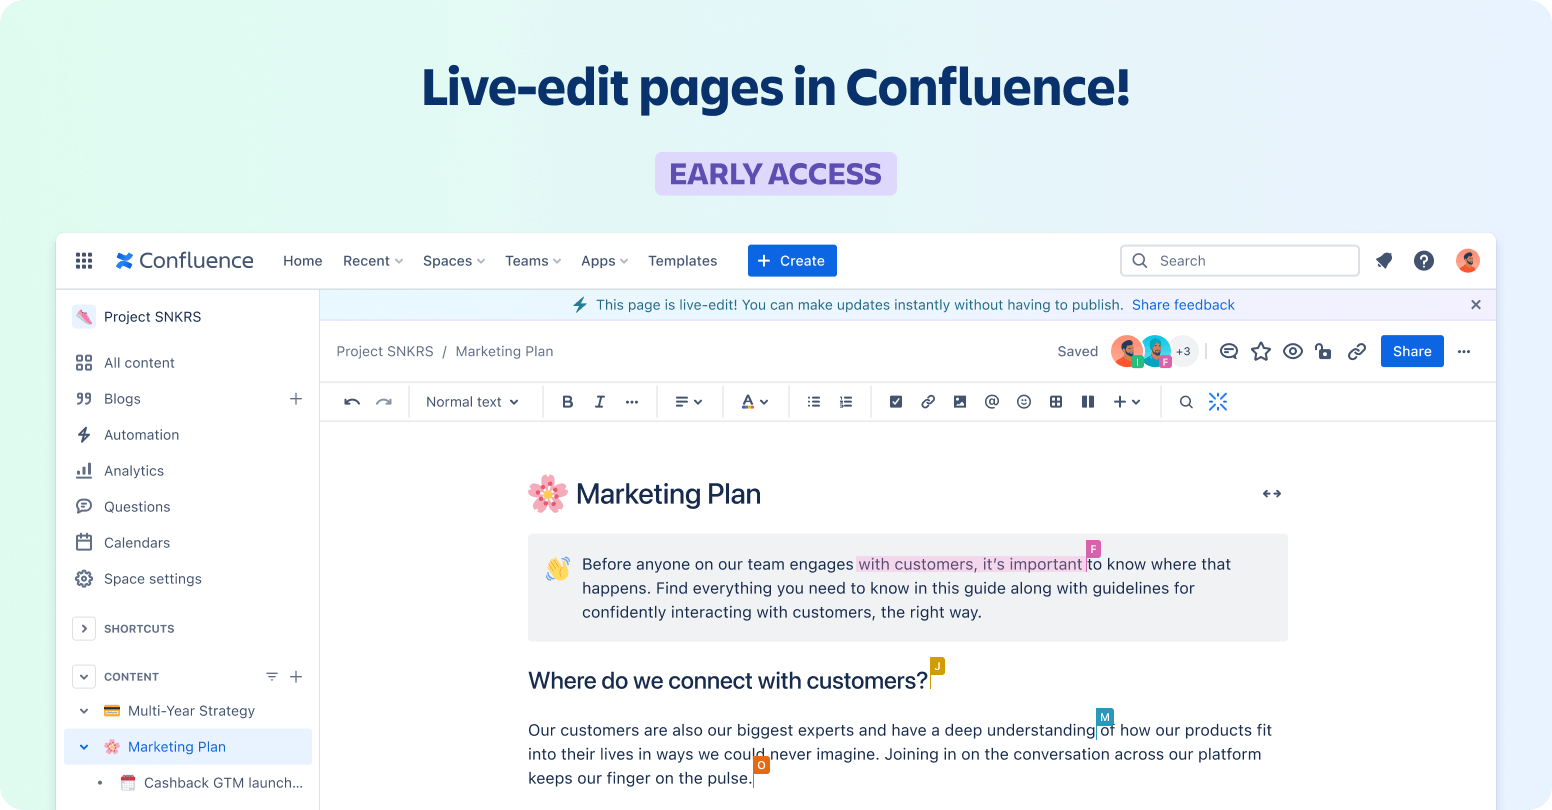Image resolution: width=1552 pixels, height=810 pixels.
Task: Open the page more actions menu
Action: coord(1464,352)
